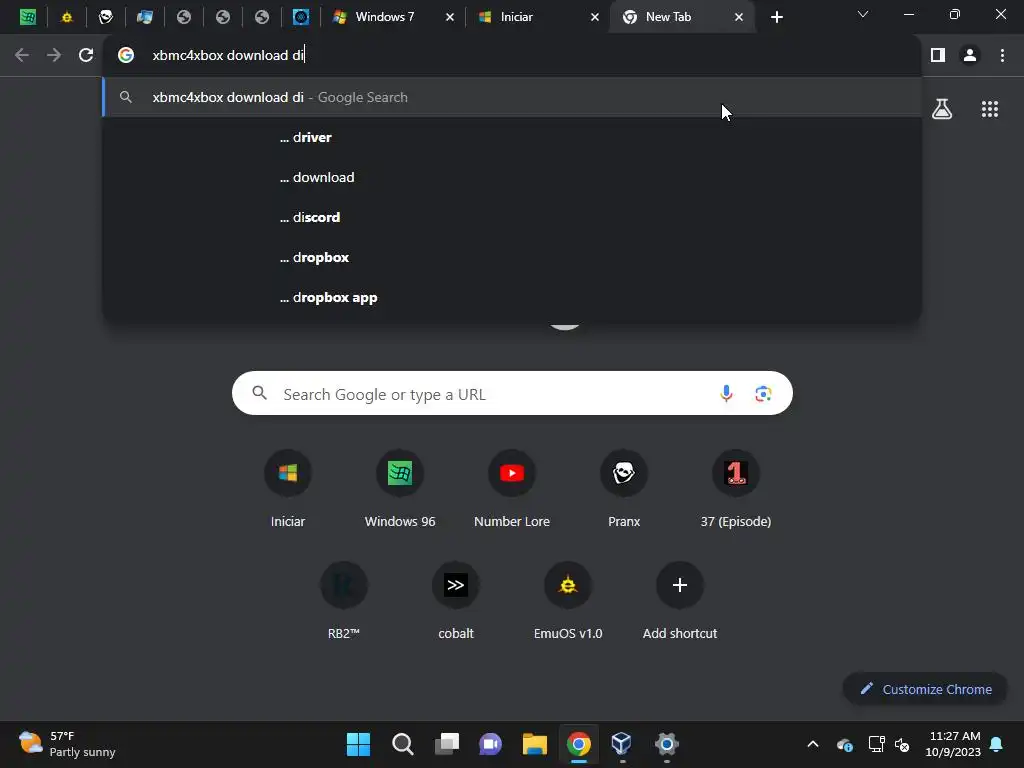Open the weather widget in taskbar
Viewport: 1024px width, 768px height.
click(67, 744)
